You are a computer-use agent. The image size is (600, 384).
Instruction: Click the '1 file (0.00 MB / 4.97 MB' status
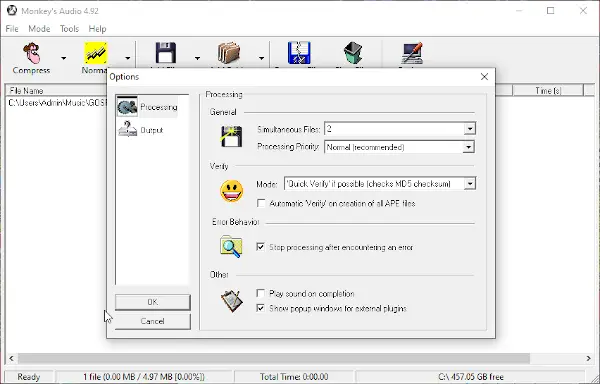coord(144,377)
